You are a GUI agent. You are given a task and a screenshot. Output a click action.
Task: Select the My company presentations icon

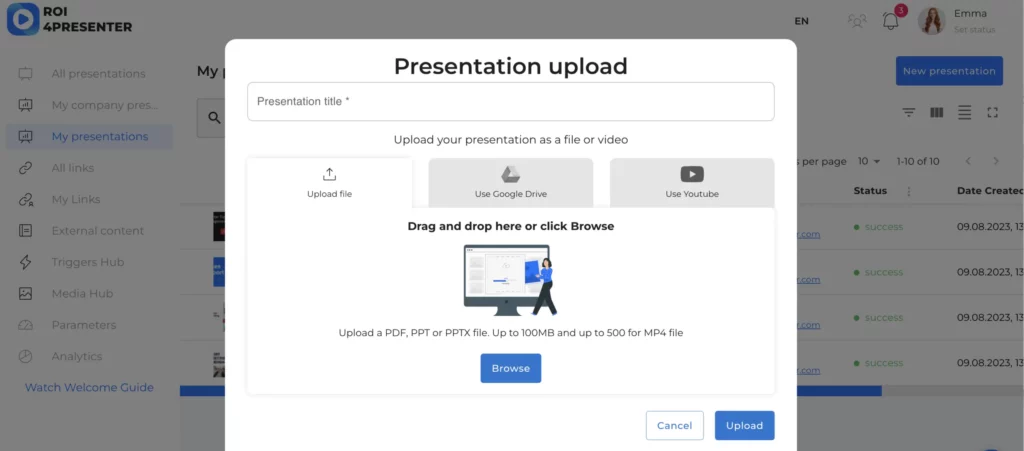click(x=25, y=105)
